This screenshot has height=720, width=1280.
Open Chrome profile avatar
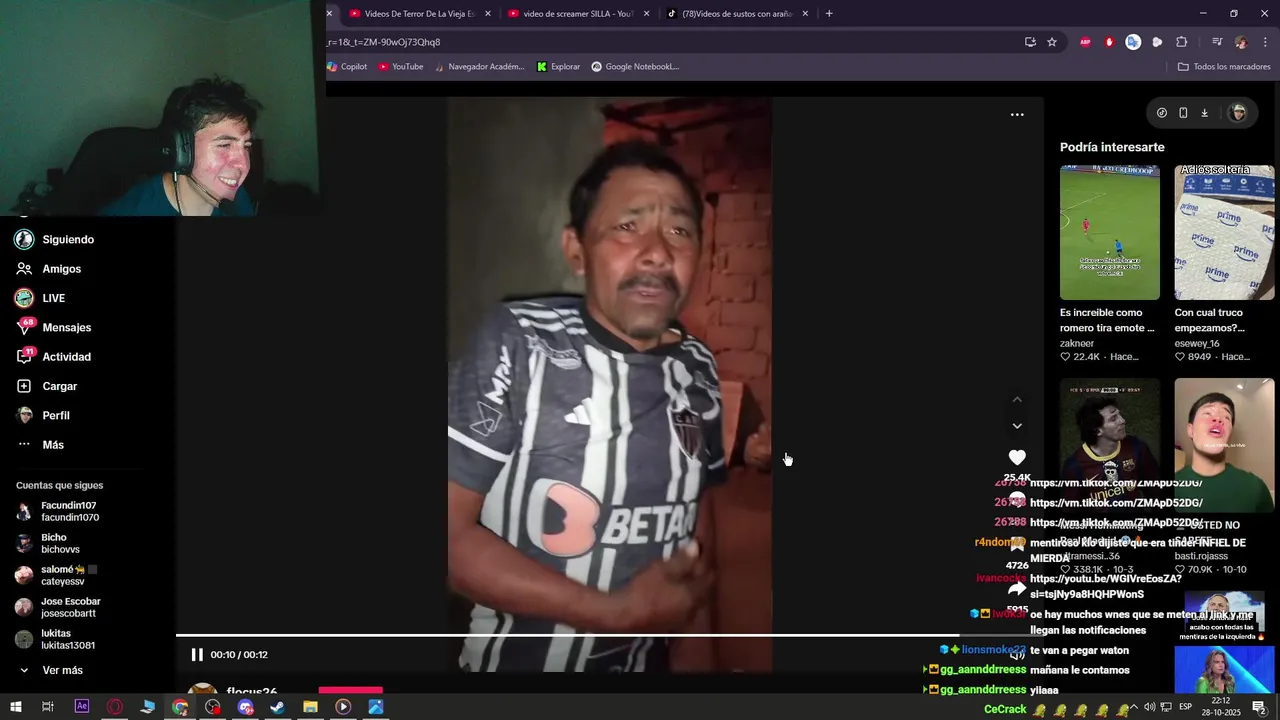pos(1241,42)
